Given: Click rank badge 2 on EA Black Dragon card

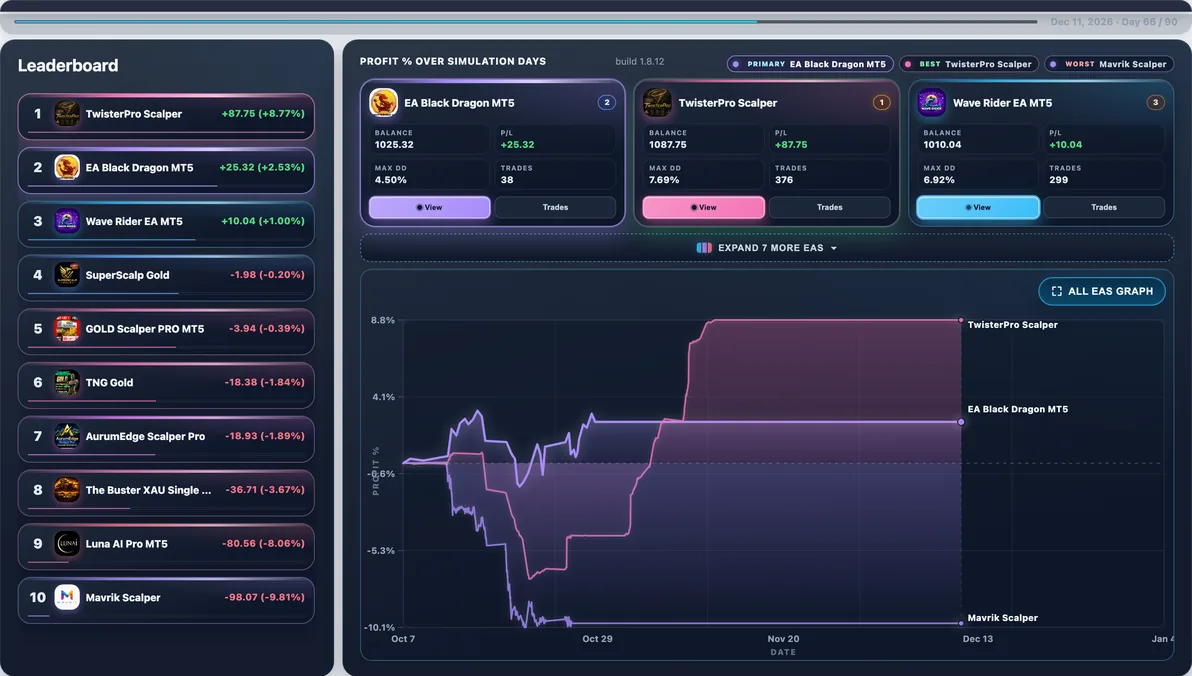Looking at the screenshot, I should pos(607,102).
